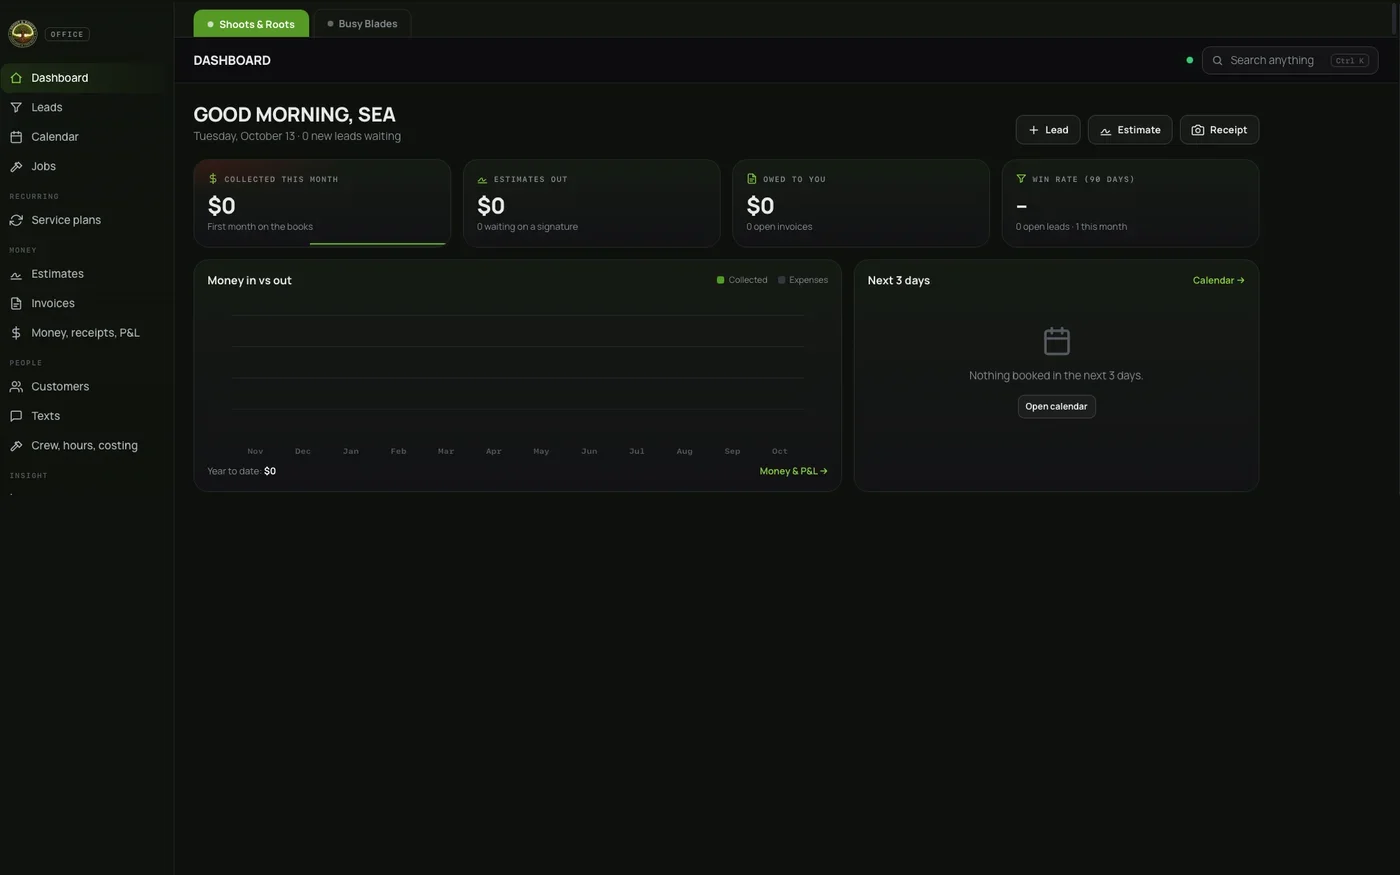The height and width of the screenshot is (875, 1400).
Task: Click the company logo in the sidebar
Action: point(22,33)
